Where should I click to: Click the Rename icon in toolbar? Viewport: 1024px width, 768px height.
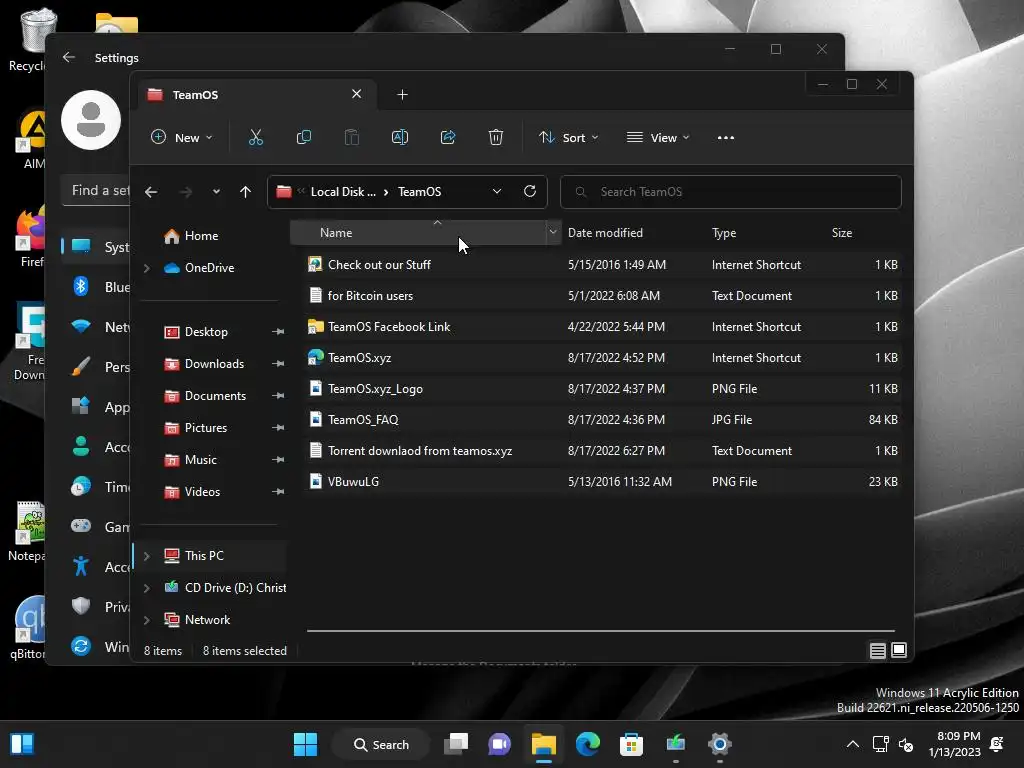tap(400, 137)
